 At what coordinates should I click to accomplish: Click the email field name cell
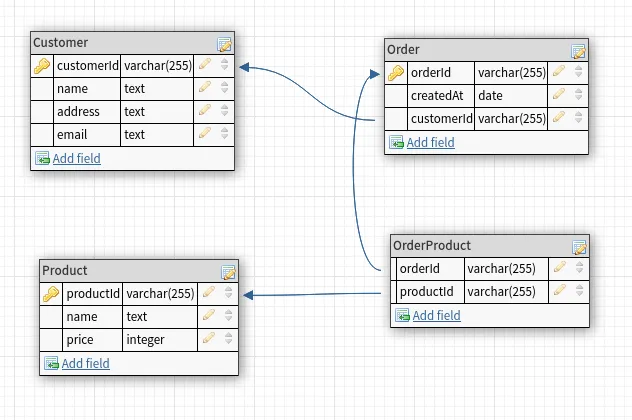87,135
